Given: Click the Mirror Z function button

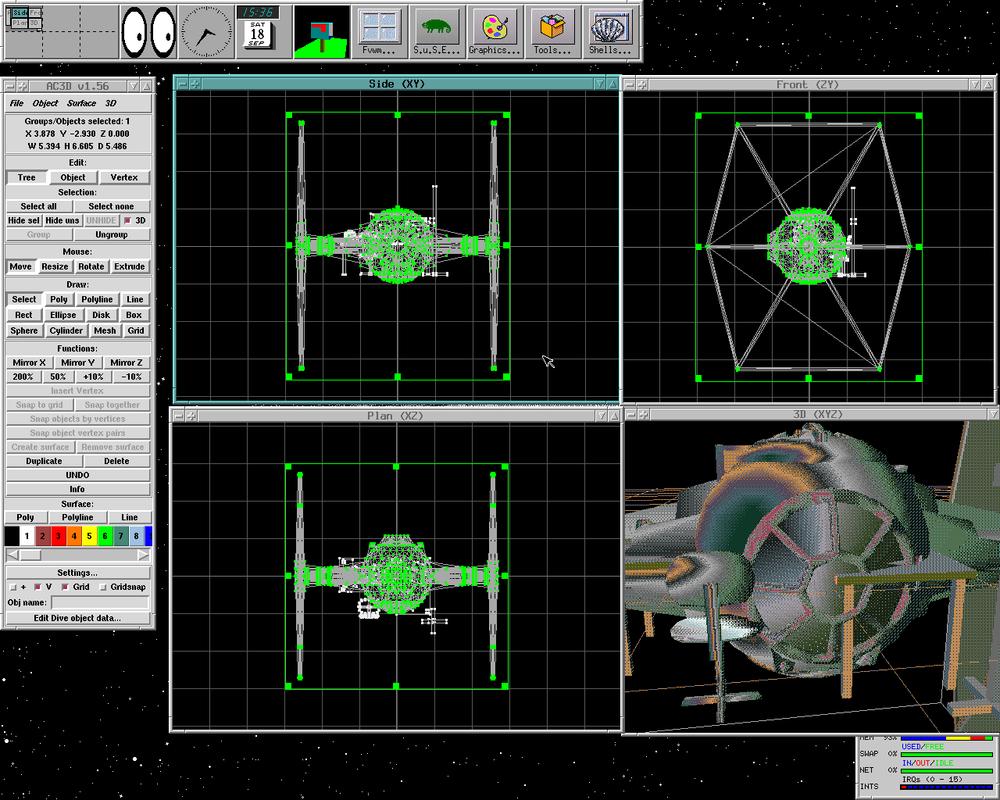Looking at the screenshot, I should point(126,362).
